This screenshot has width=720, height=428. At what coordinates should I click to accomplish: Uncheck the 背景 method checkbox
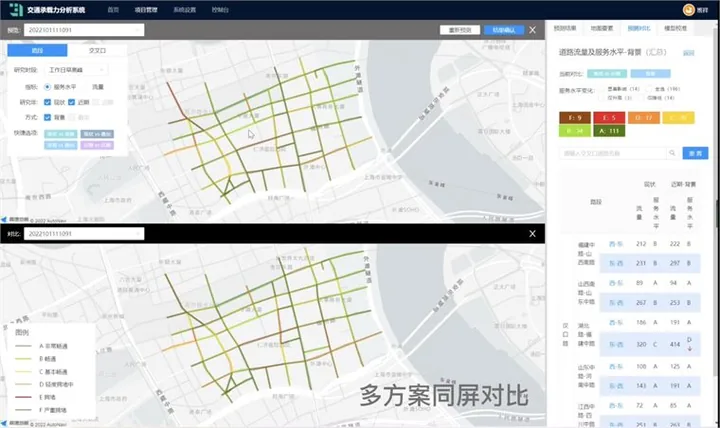coord(47,117)
